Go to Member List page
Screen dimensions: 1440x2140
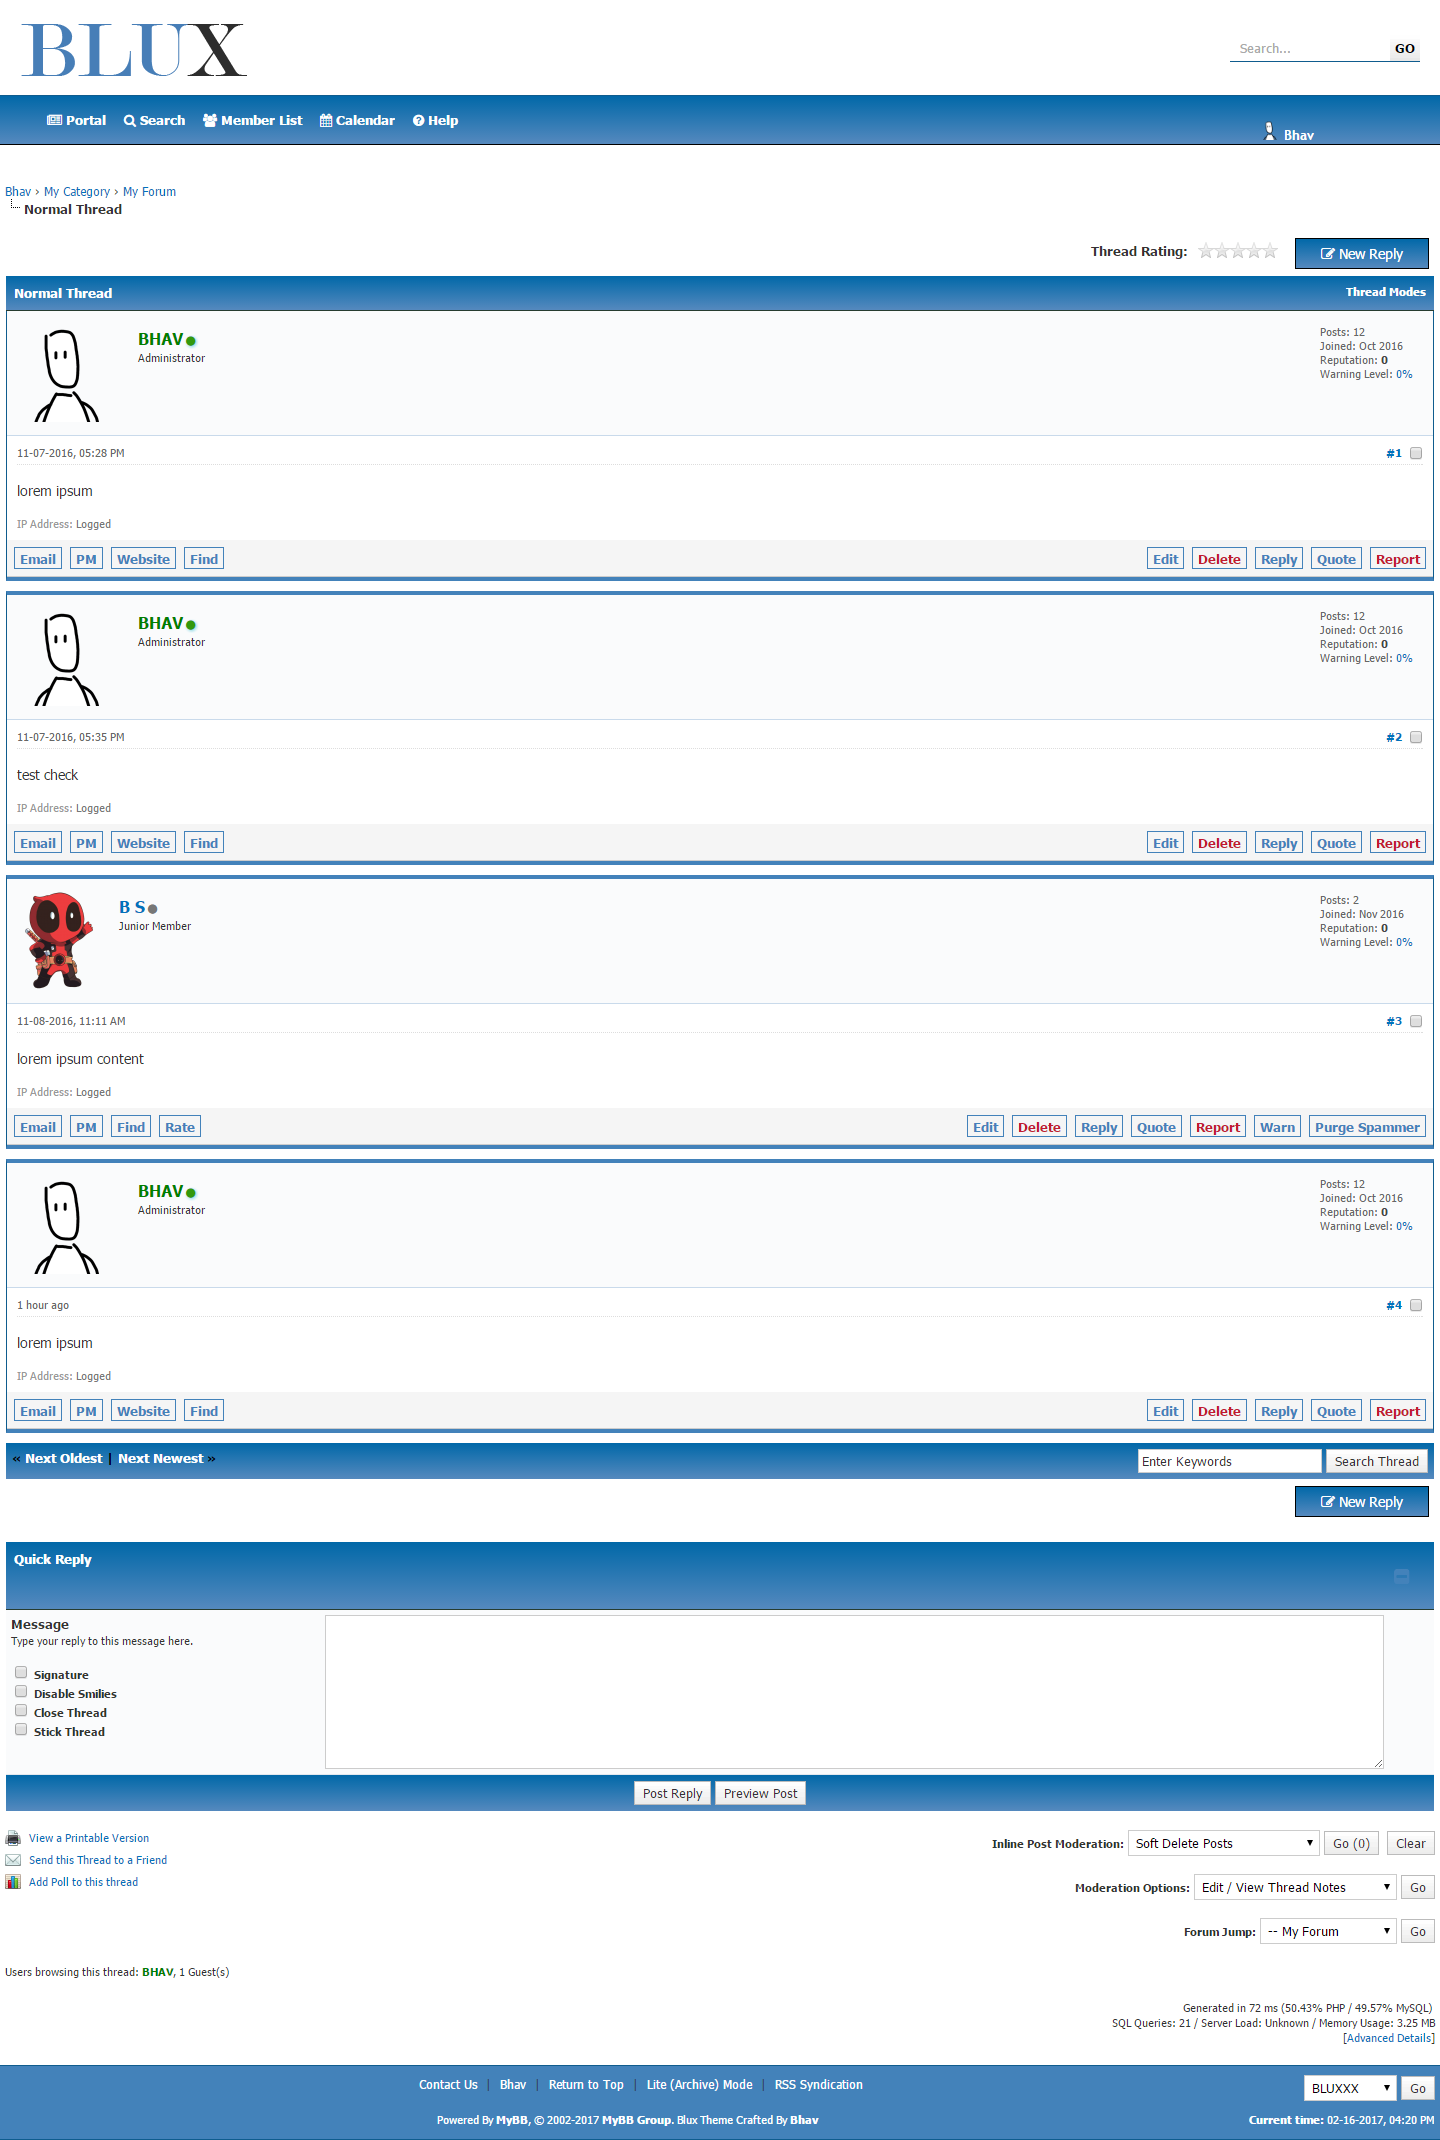(x=252, y=120)
